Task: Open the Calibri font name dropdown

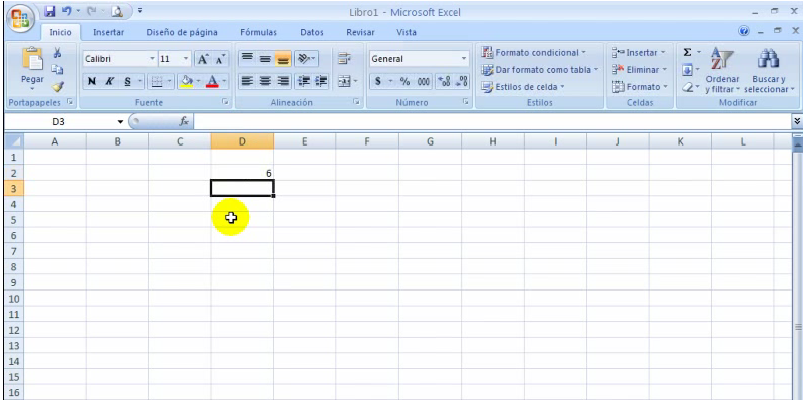Action: coord(153,59)
